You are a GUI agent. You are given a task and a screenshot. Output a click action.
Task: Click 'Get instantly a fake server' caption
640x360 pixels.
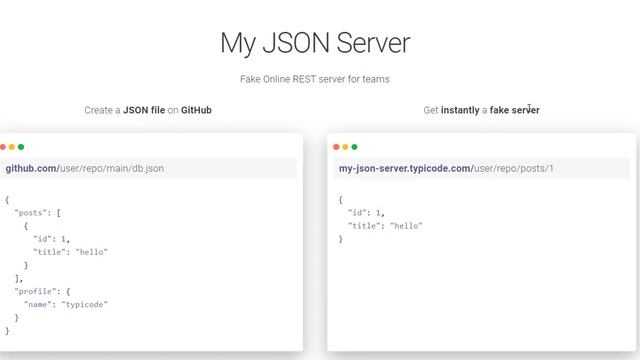(x=481, y=110)
